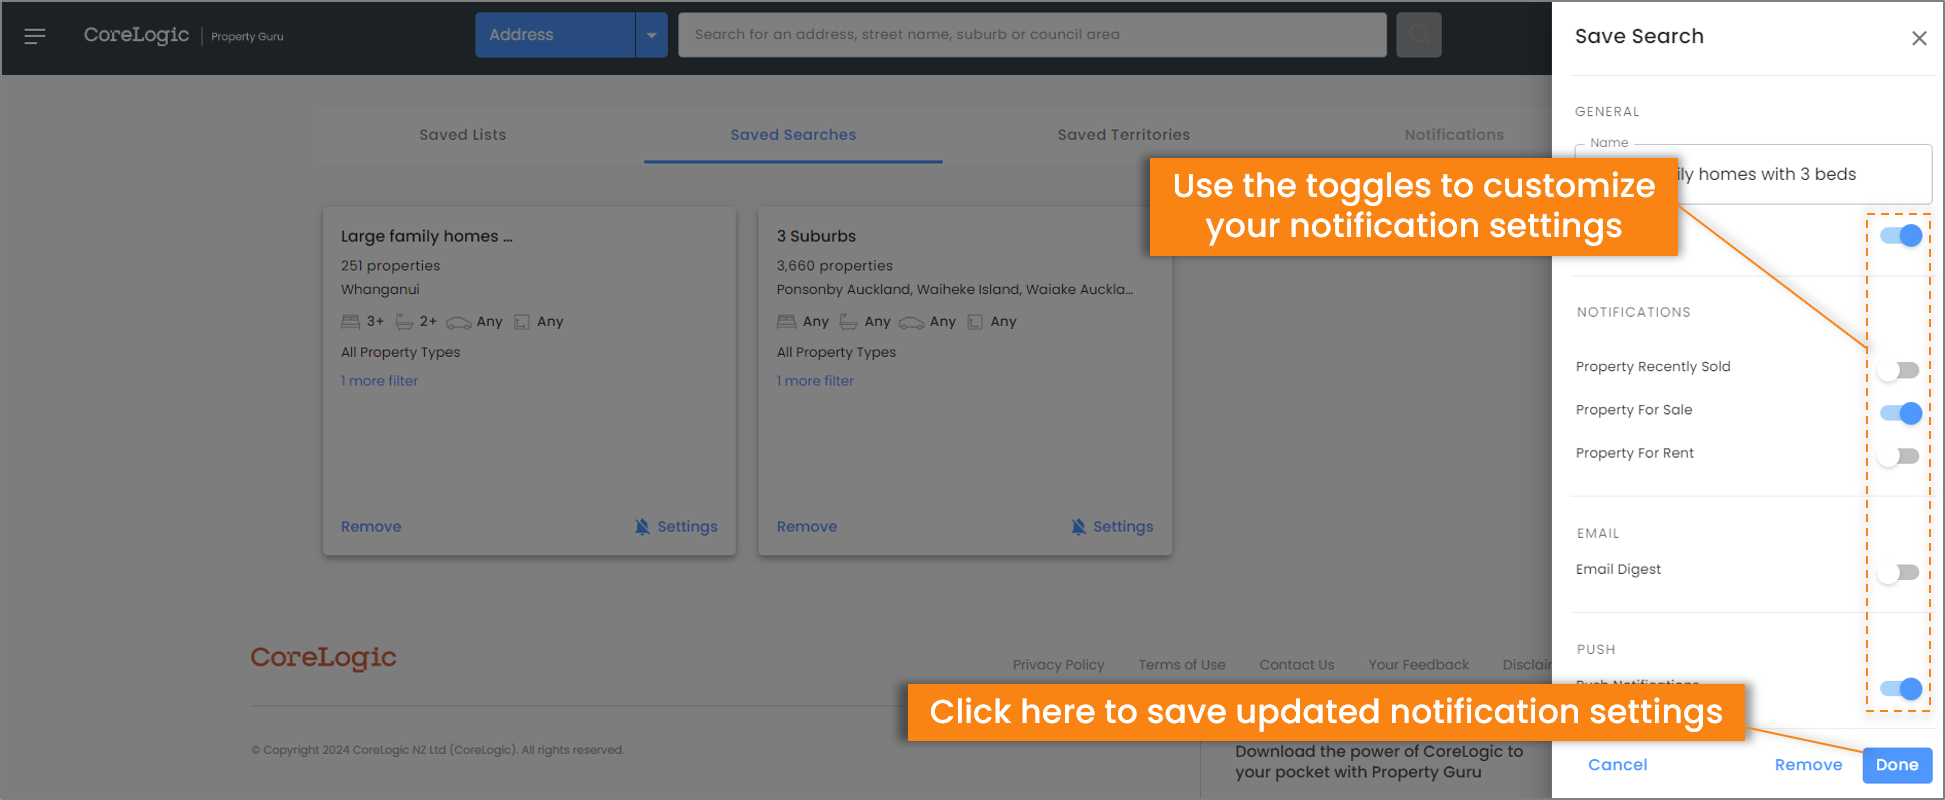Enable Property For Rent notifications
The width and height of the screenshot is (1945, 800).
pos(1898,456)
